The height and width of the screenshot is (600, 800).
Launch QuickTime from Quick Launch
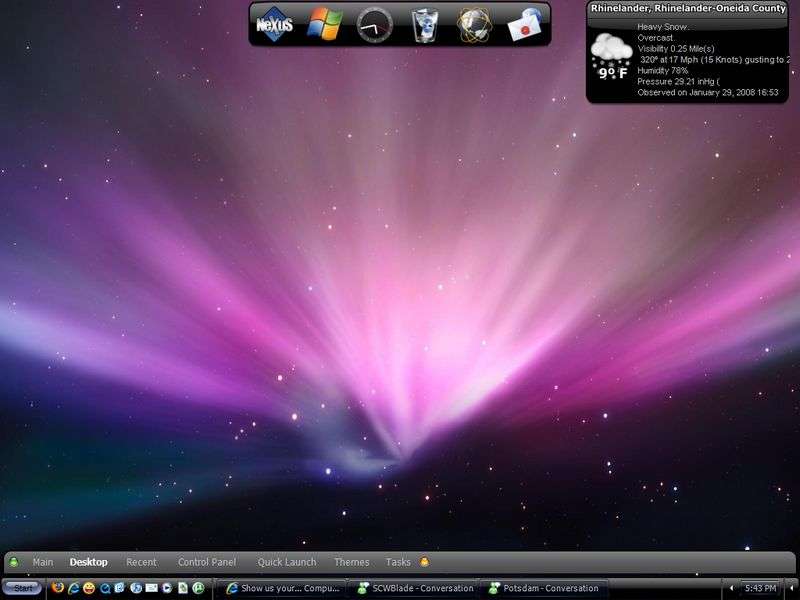pyautogui.click(x=105, y=588)
